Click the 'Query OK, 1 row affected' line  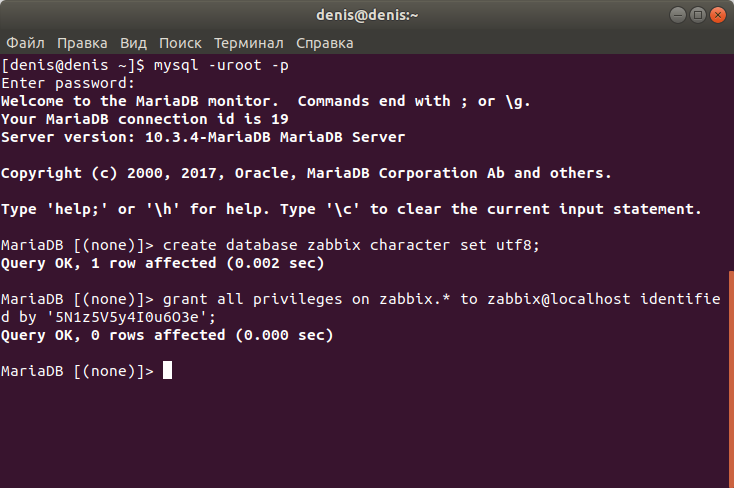pos(162,263)
